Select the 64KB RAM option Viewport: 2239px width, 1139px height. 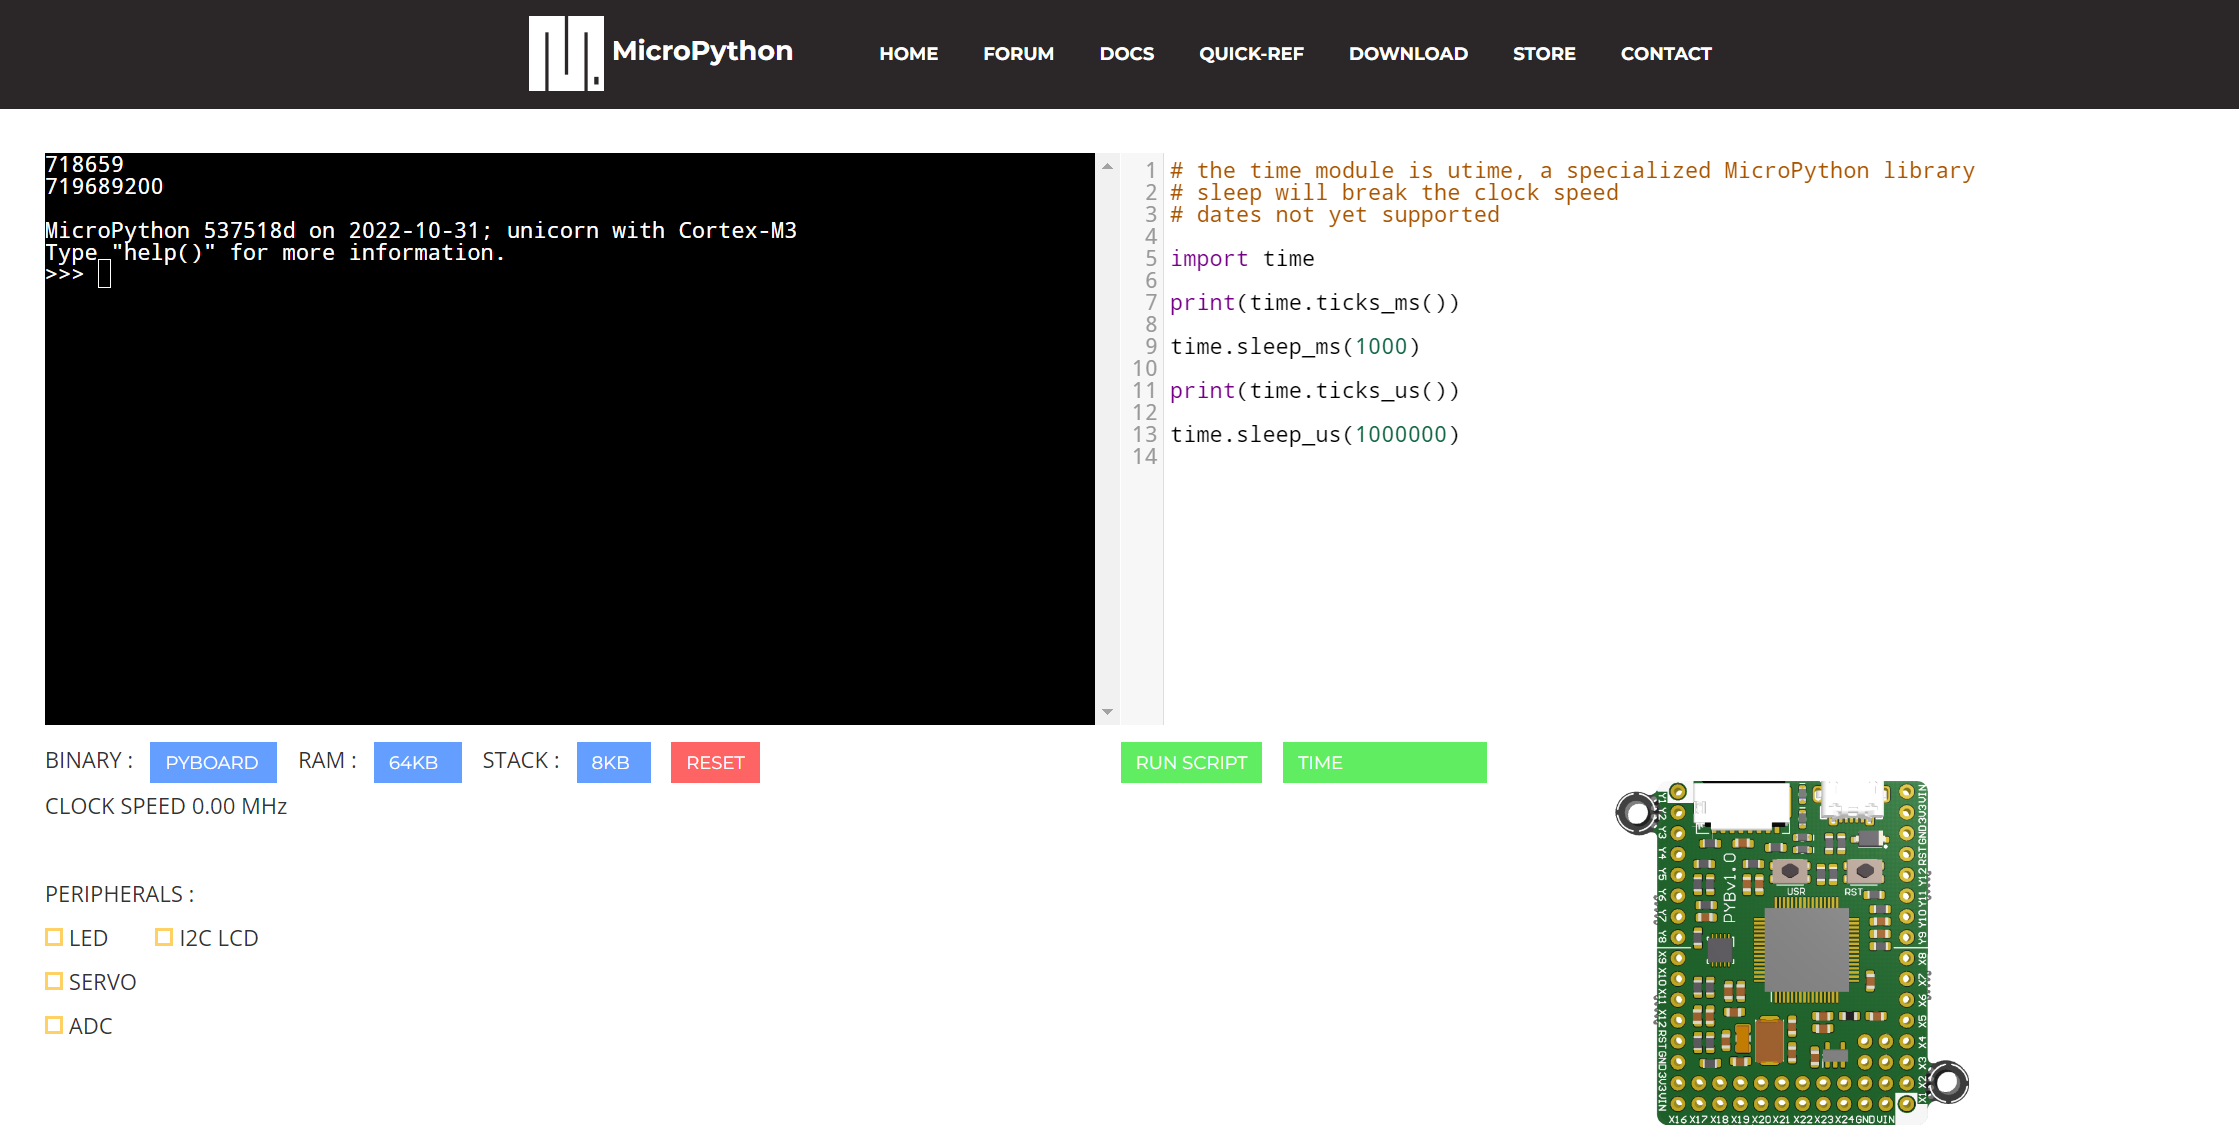coord(417,762)
